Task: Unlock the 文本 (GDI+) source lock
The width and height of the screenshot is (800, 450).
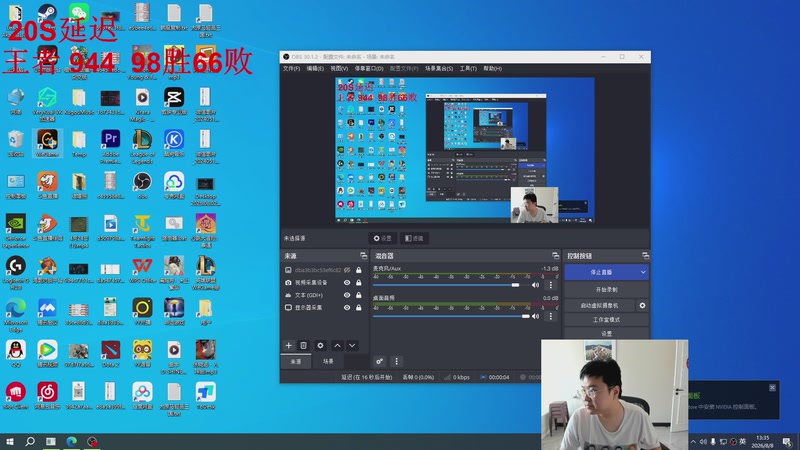Action: tap(359, 295)
